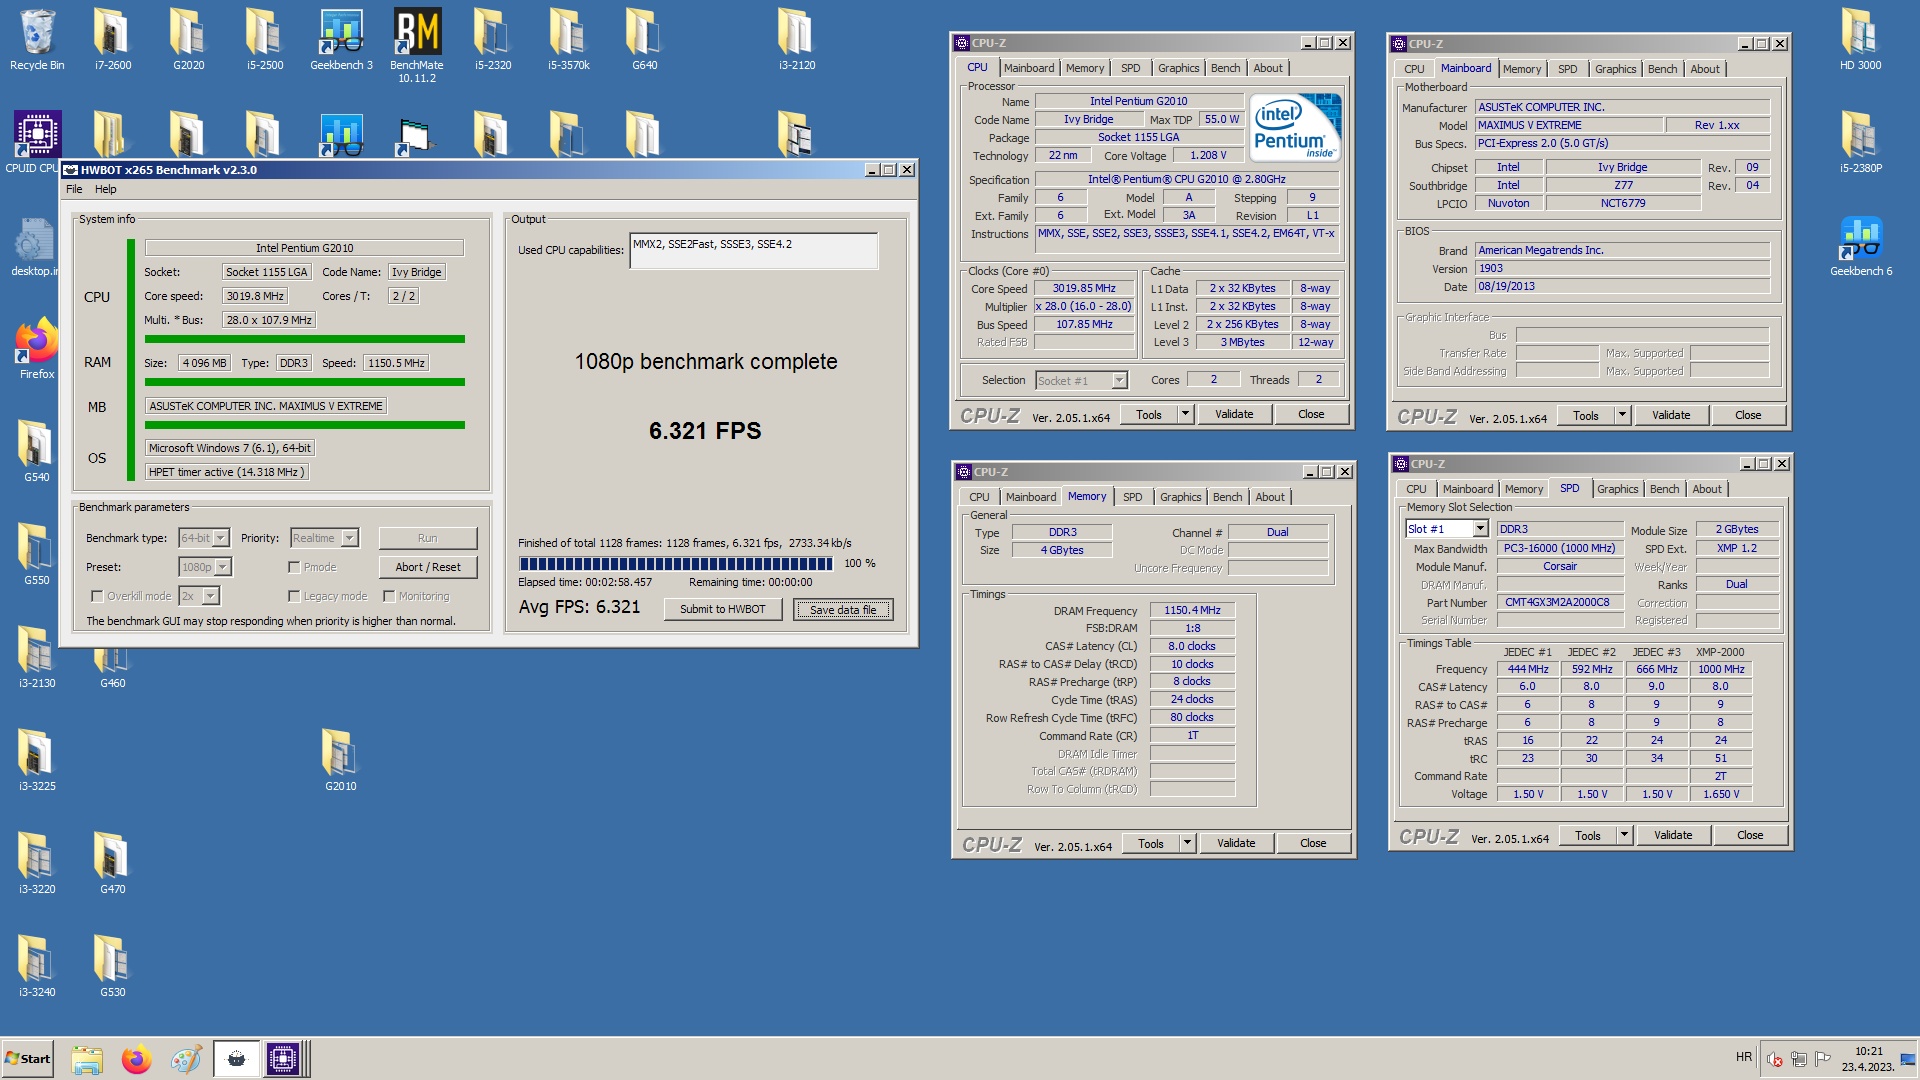
Task: Click Validate in the Memory CPU-Z window
Action: [x=1236, y=843]
